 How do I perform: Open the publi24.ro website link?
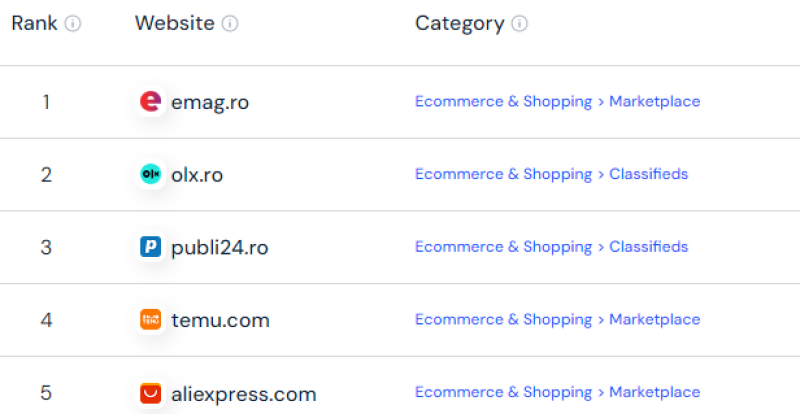click(220, 248)
